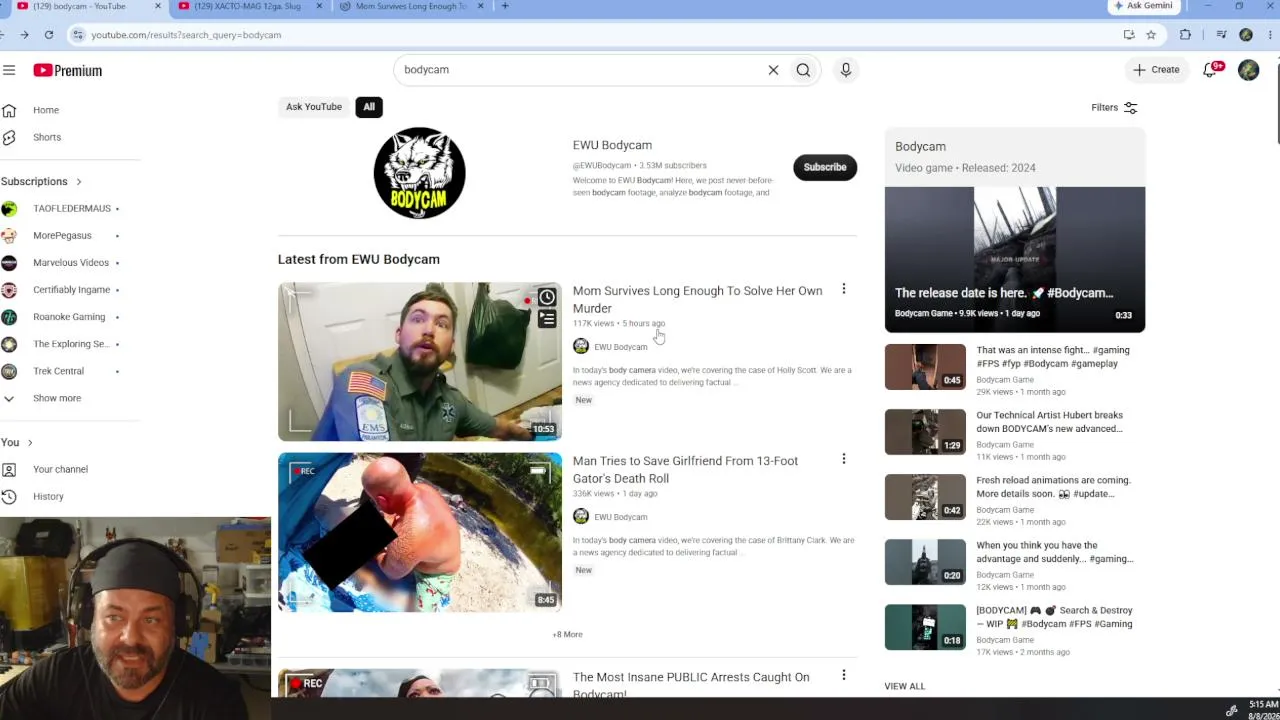
Task: Open the Certifiably Ingame subscription
Action: [71, 289]
